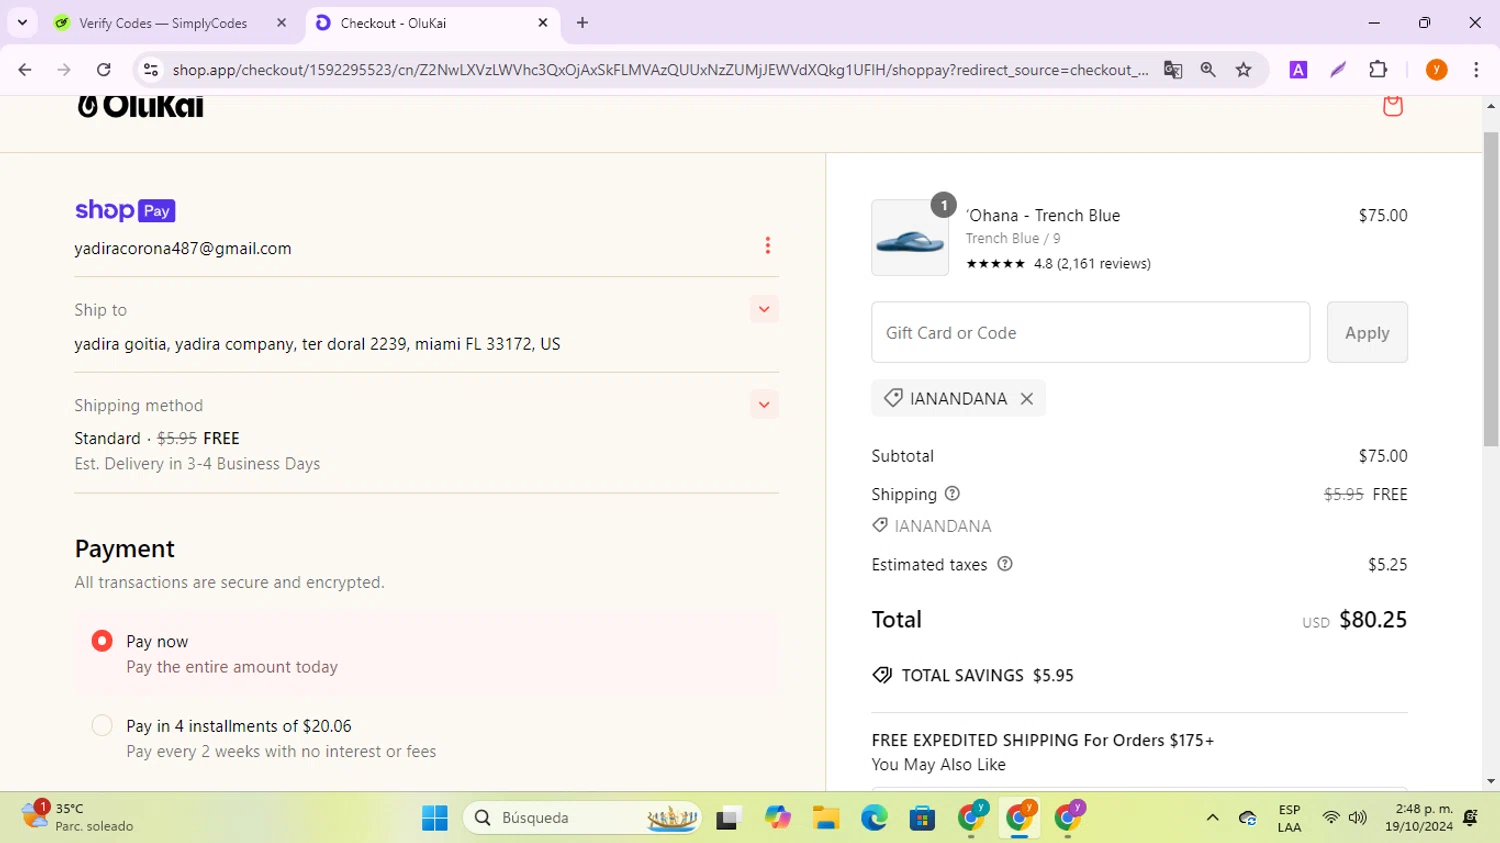
Task: Switch to the Verify Codes — SimplyCodes tab
Action: pos(171,22)
